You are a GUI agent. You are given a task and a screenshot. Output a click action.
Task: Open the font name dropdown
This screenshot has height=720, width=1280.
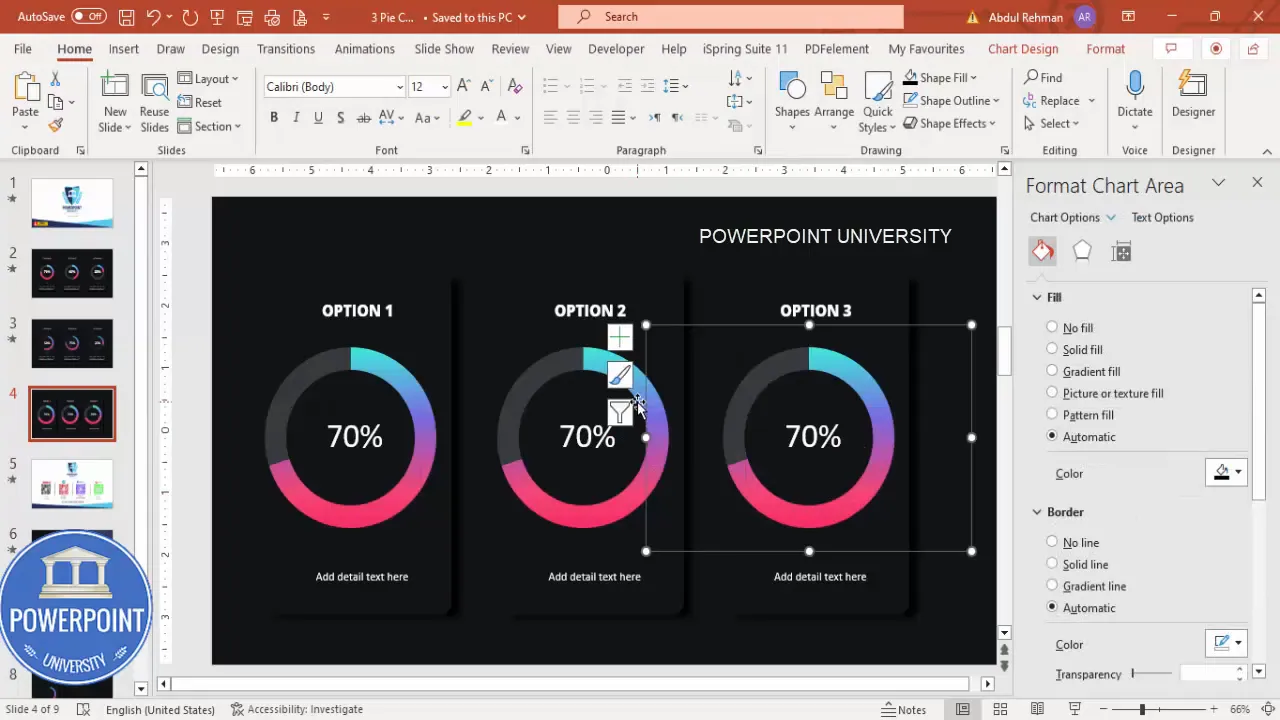[x=400, y=87]
